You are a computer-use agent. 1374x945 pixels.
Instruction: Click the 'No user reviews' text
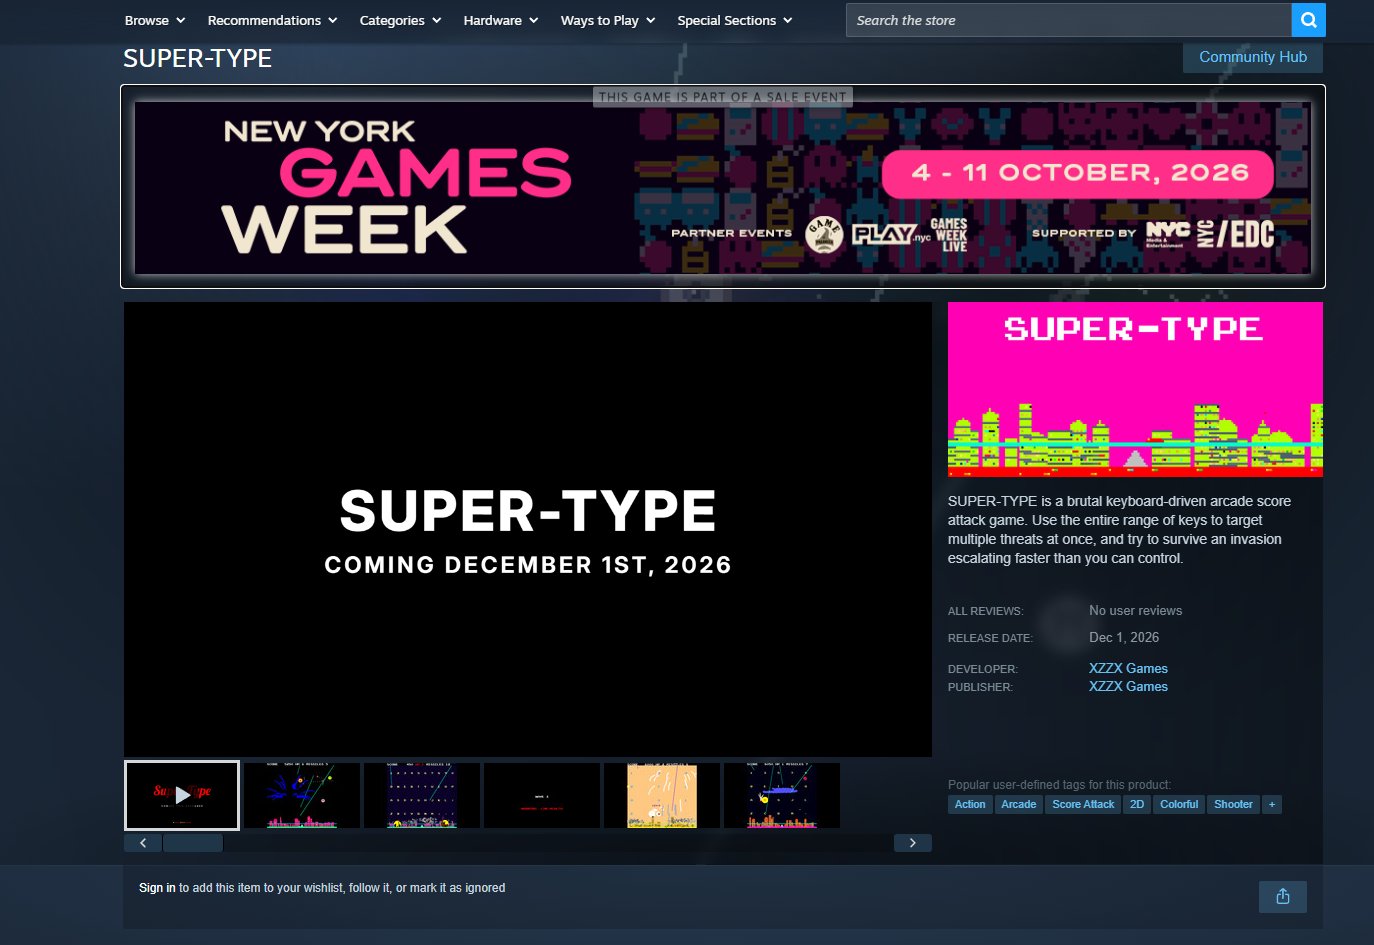(x=1135, y=610)
